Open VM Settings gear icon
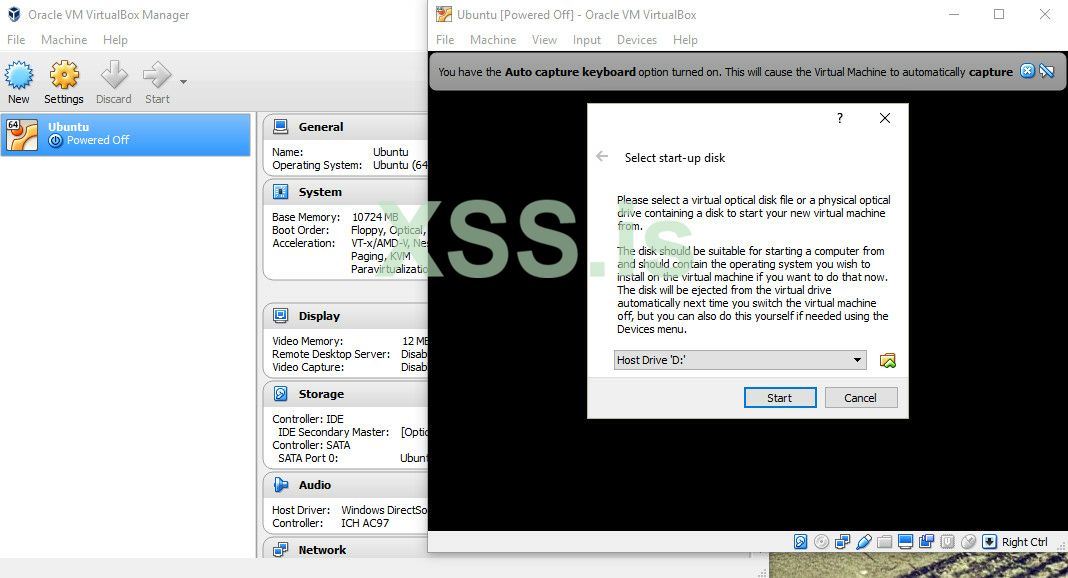This screenshot has height=578, width=1068. pos(64,75)
